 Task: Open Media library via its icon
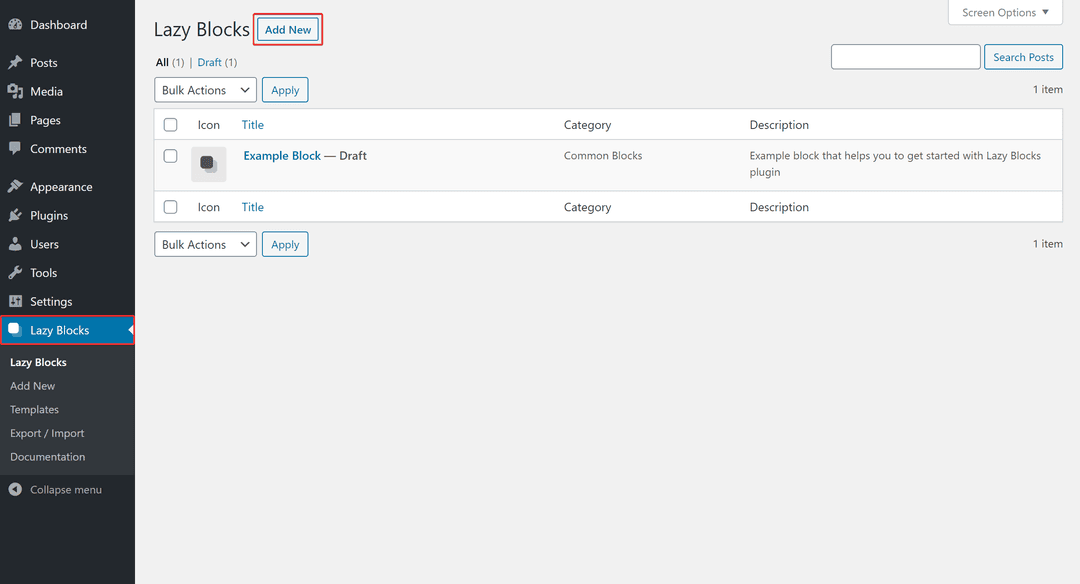[17, 91]
